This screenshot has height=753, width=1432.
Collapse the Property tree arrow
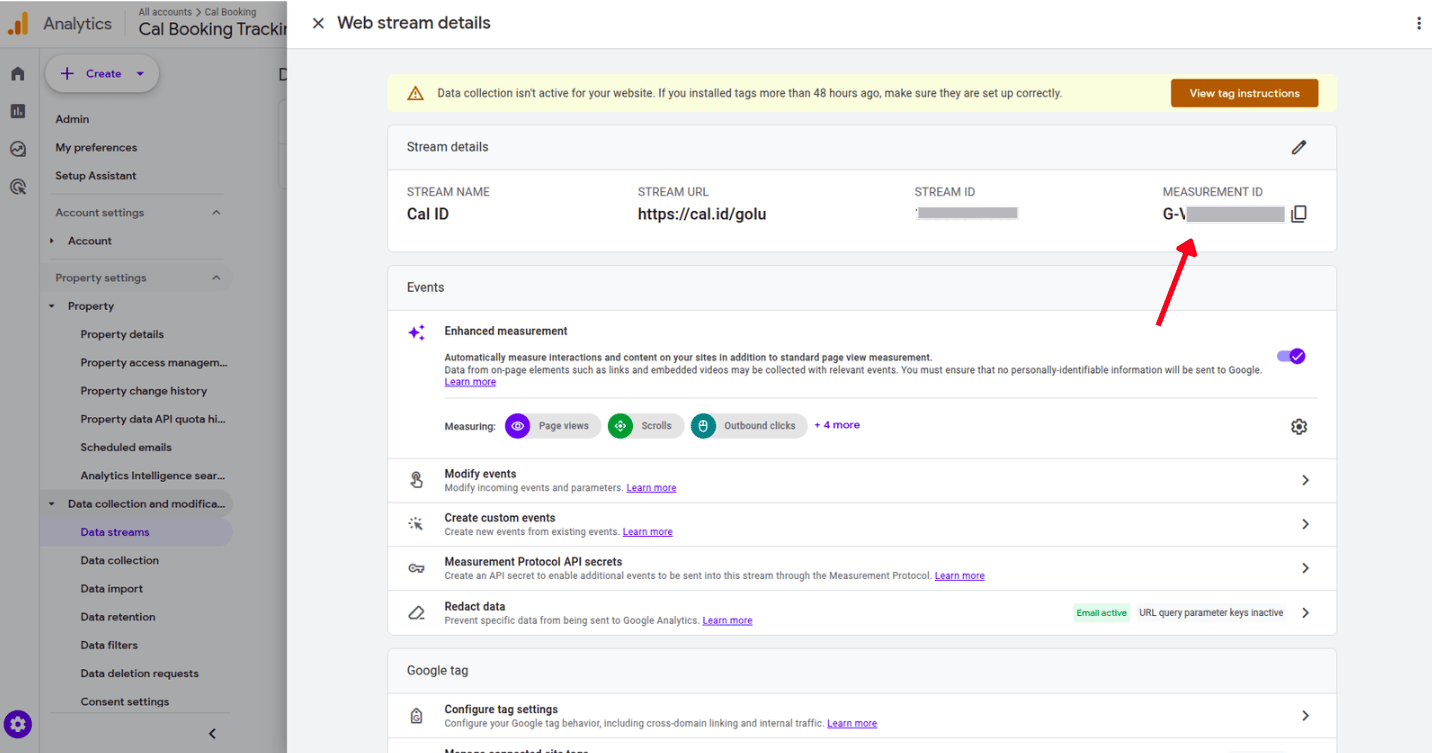click(x=52, y=306)
